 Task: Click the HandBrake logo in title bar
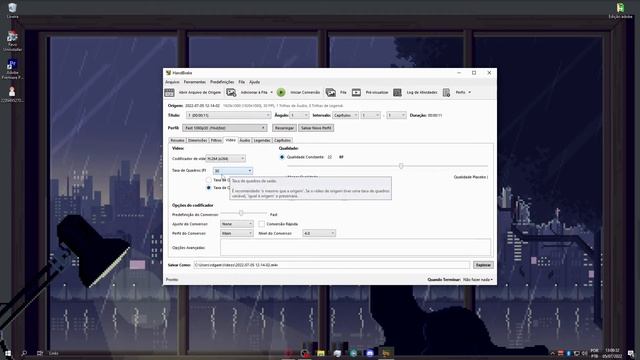(x=168, y=73)
